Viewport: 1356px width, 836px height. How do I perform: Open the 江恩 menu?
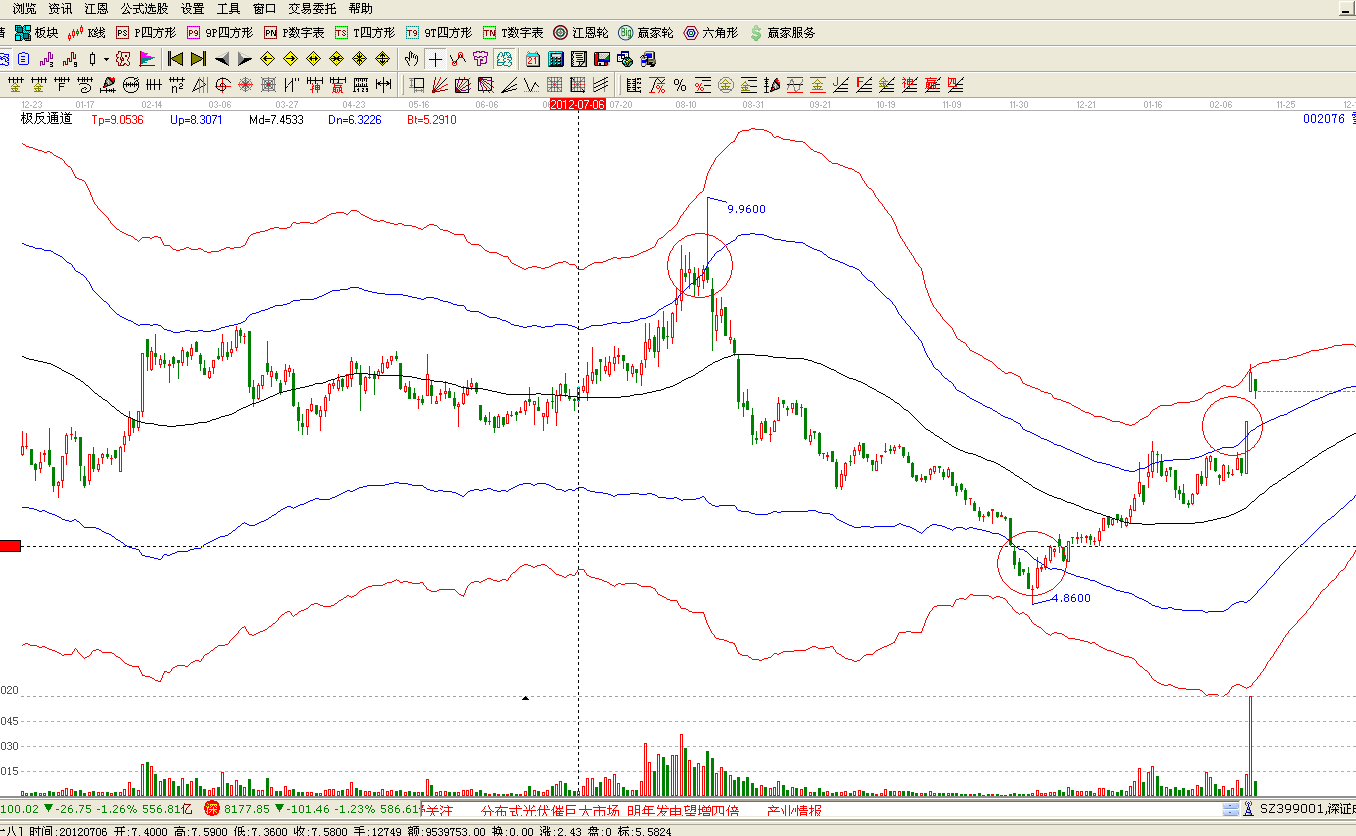point(96,8)
